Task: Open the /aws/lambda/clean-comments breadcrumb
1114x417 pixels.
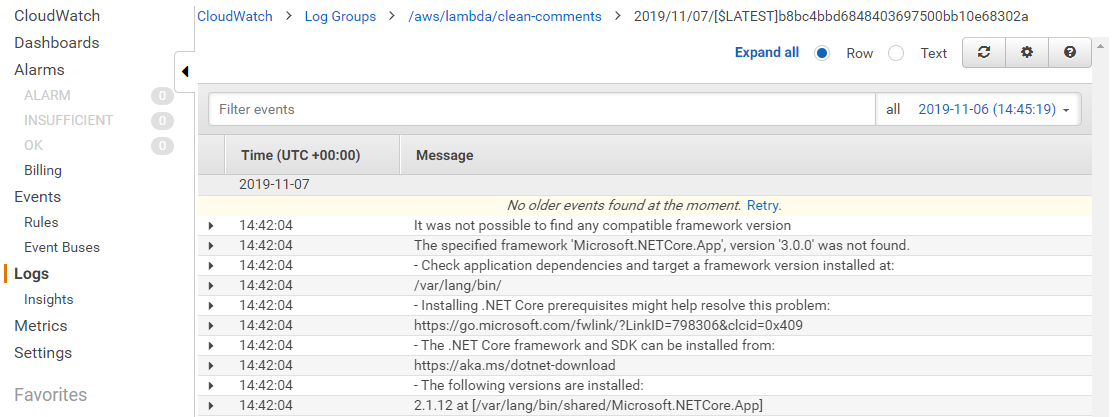Action: [x=504, y=16]
